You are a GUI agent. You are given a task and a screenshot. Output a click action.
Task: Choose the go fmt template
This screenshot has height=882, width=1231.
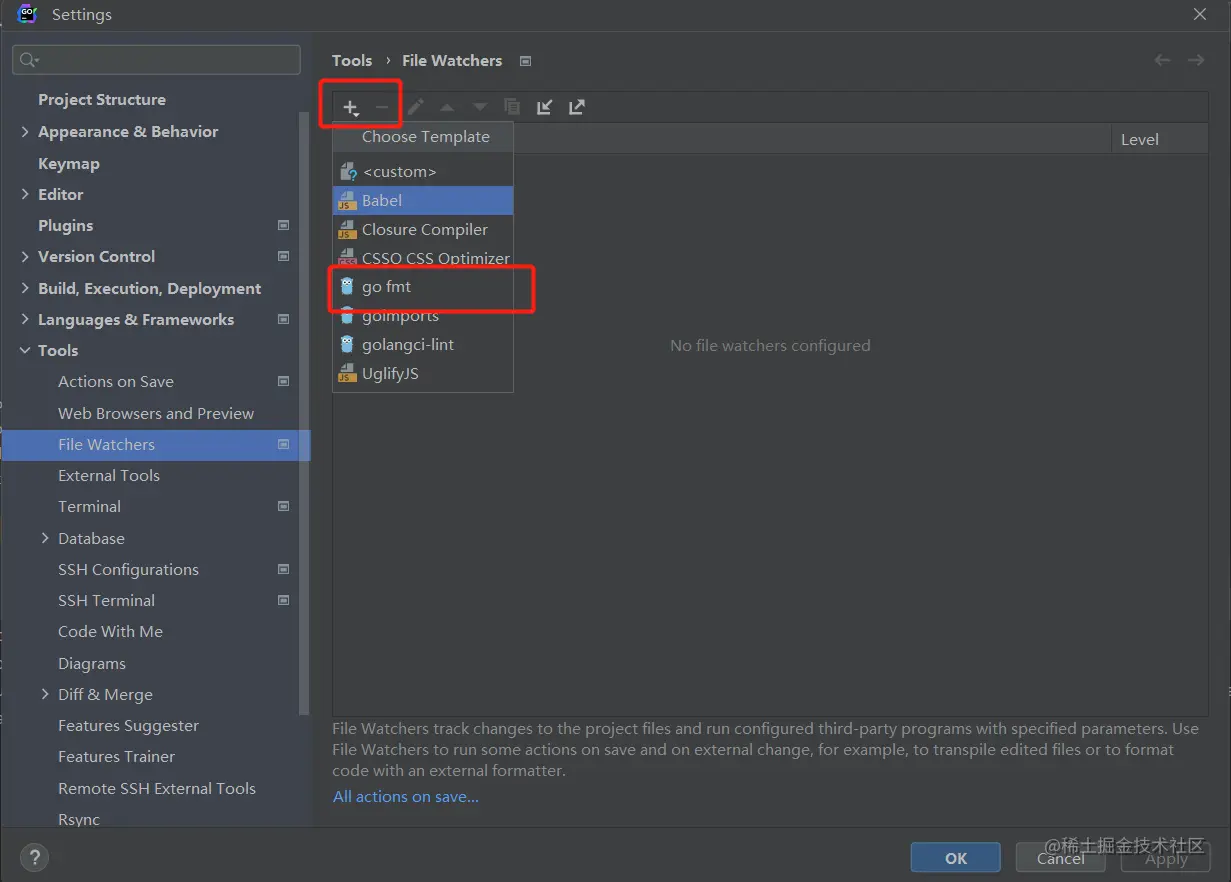tap(423, 287)
